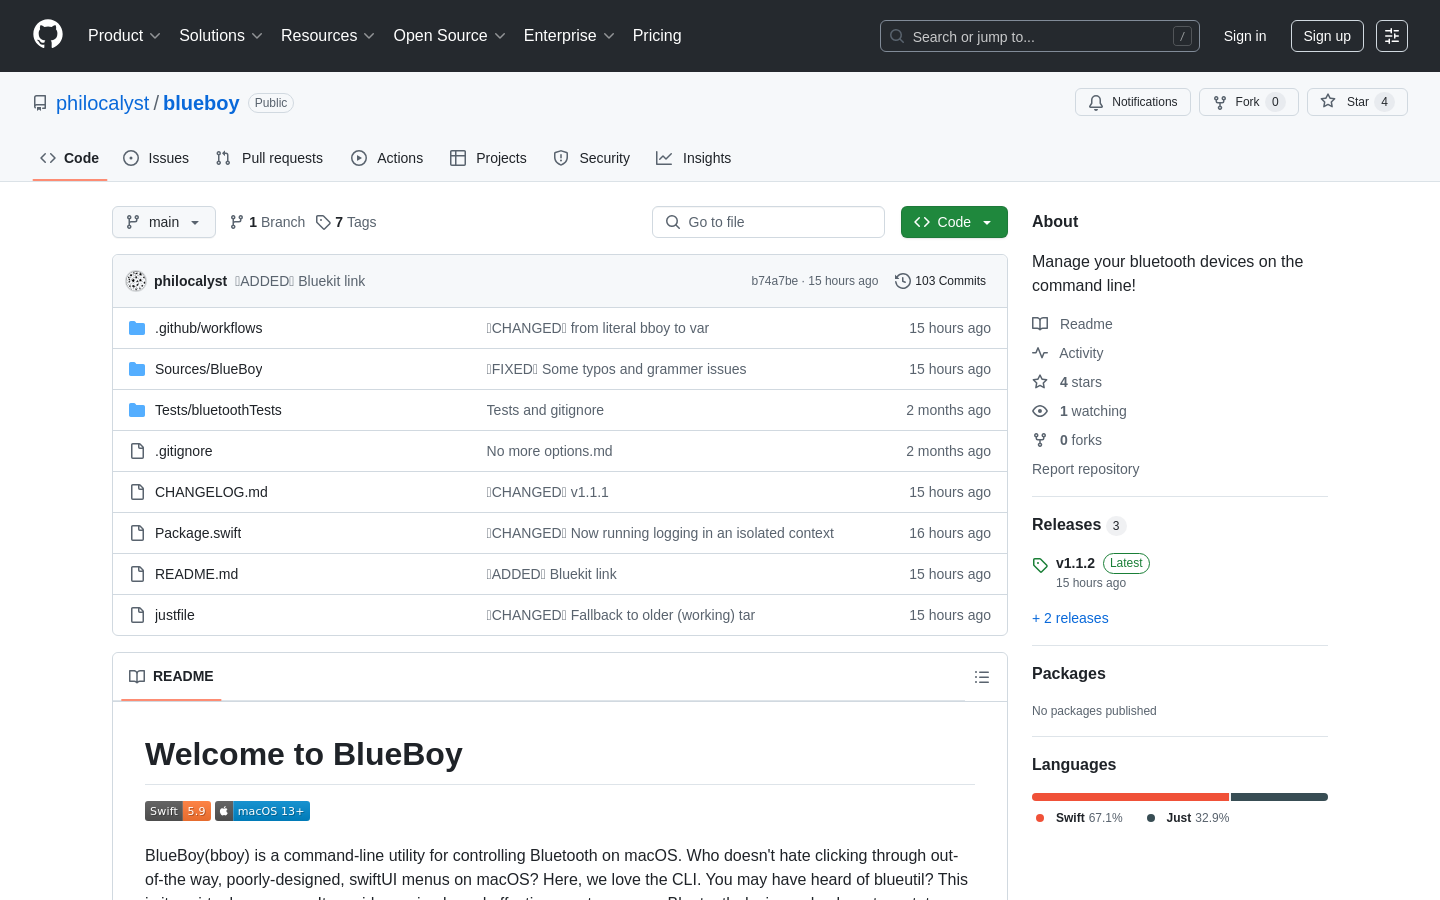Image resolution: width=1440 pixels, height=900 pixels.
Task: View the 1 Branch list
Action: click(x=268, y=222)
